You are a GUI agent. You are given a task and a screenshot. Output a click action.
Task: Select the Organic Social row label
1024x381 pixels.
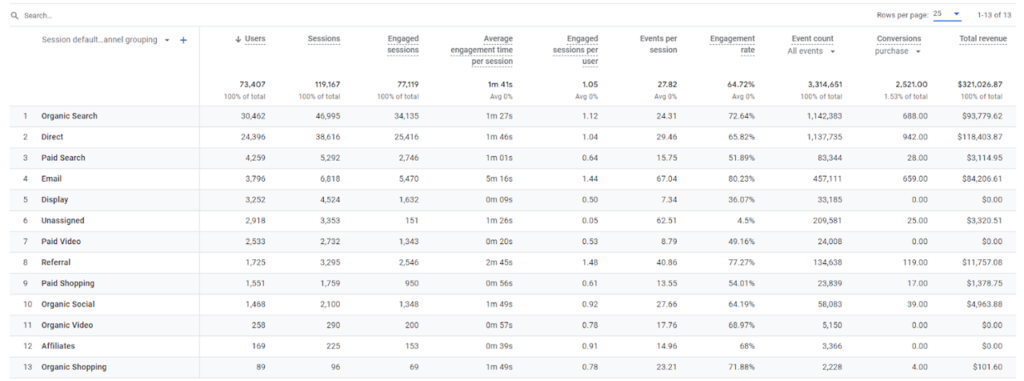coord(68,305)
